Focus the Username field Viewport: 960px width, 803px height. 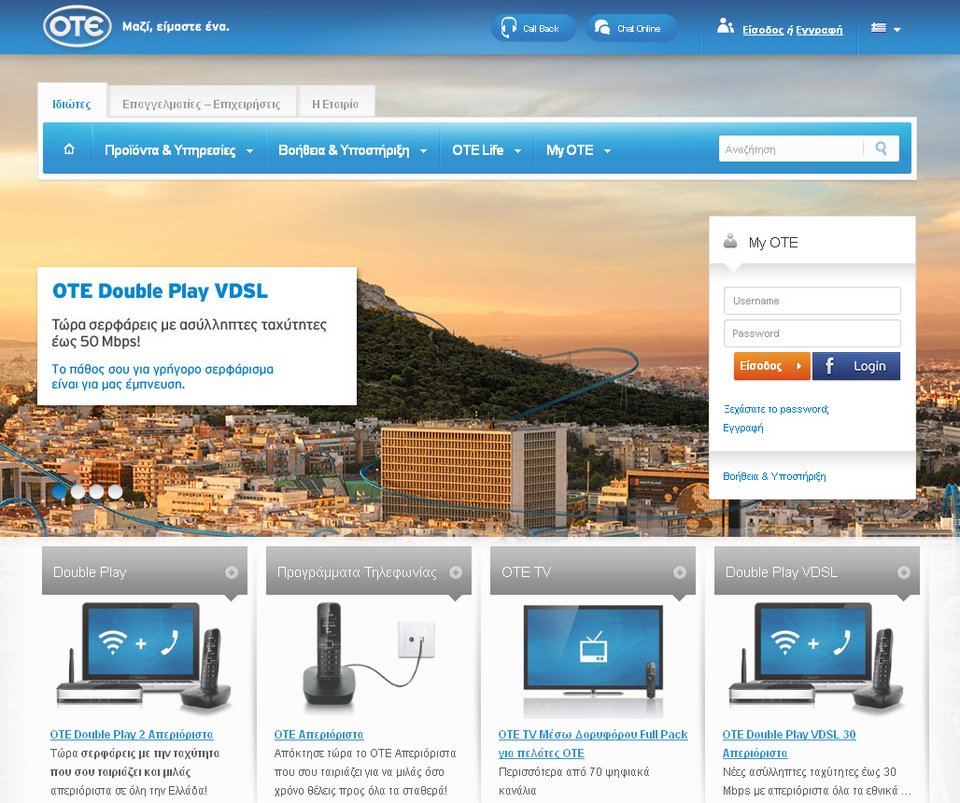pyautogui.click(x=812, y=301)
